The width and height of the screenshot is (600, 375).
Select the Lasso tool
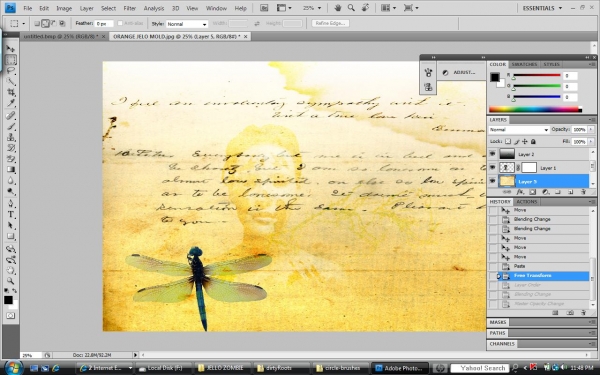click(11, 70)
